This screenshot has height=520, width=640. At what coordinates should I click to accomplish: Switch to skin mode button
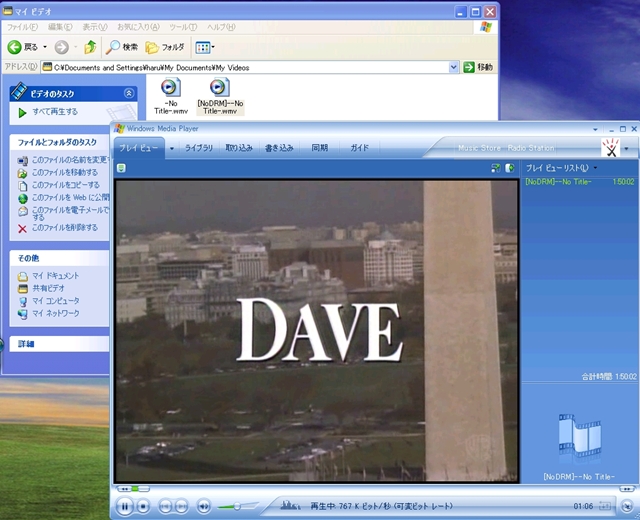coord(627,507)
